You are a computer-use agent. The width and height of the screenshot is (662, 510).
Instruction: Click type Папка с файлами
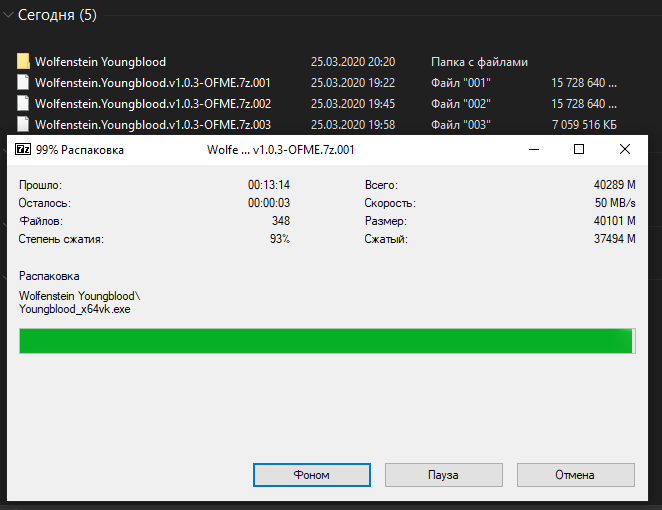(x=479, y=62)
